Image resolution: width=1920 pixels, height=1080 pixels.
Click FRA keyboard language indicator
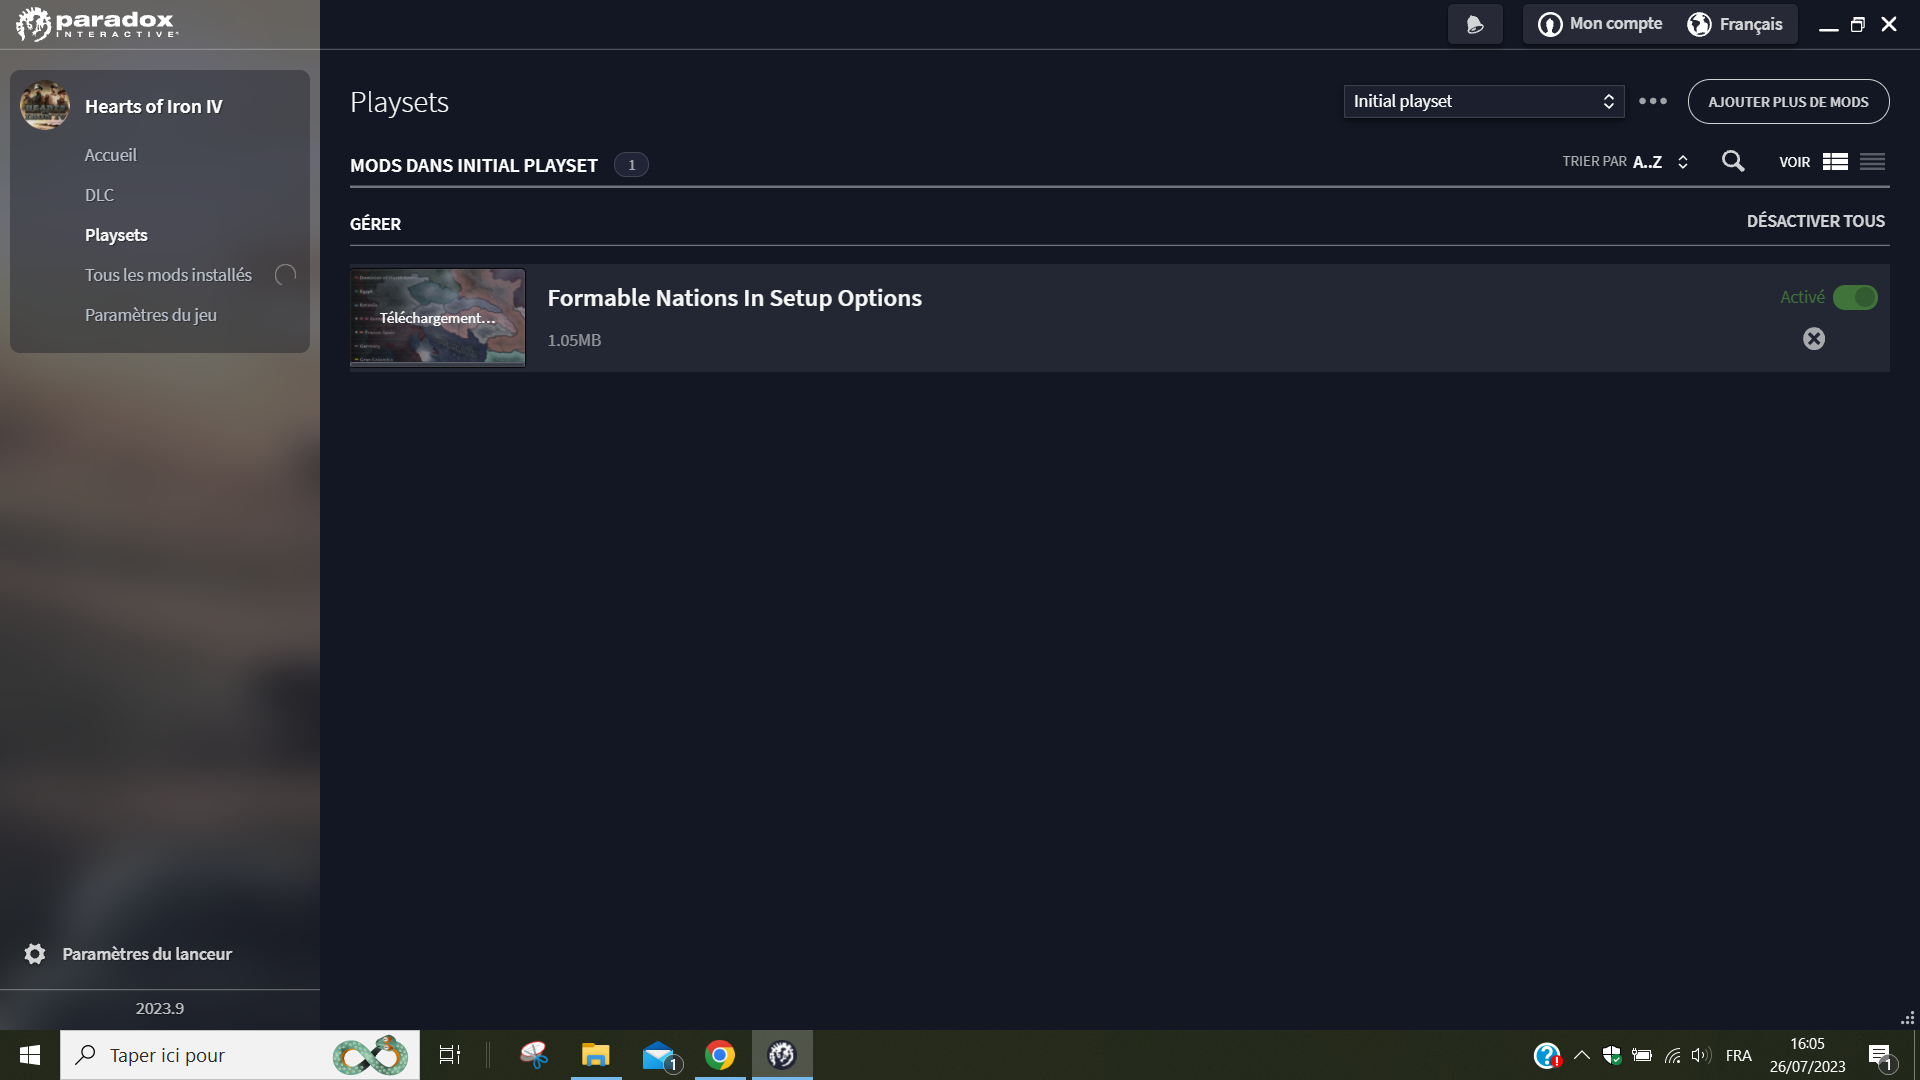pyautogui.click(x=1739, y=1055)
